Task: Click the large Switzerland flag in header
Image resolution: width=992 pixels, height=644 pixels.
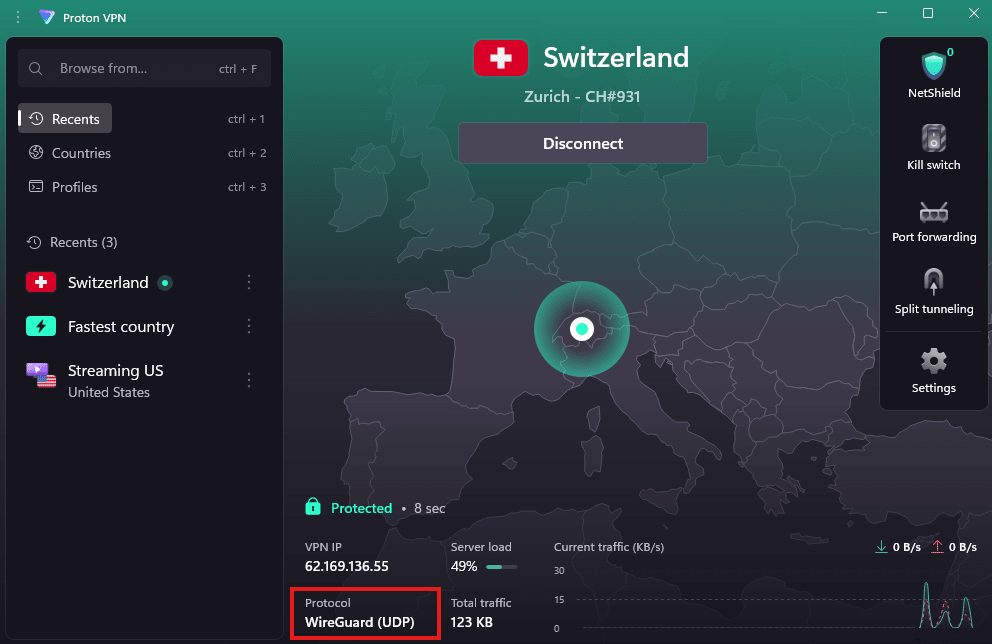Action: tap(500, 58)
